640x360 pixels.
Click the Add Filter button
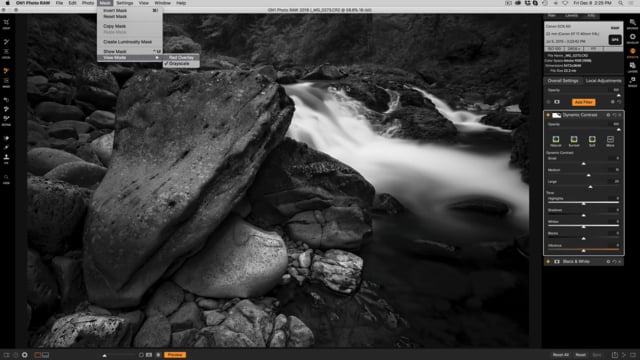[583, 102]
